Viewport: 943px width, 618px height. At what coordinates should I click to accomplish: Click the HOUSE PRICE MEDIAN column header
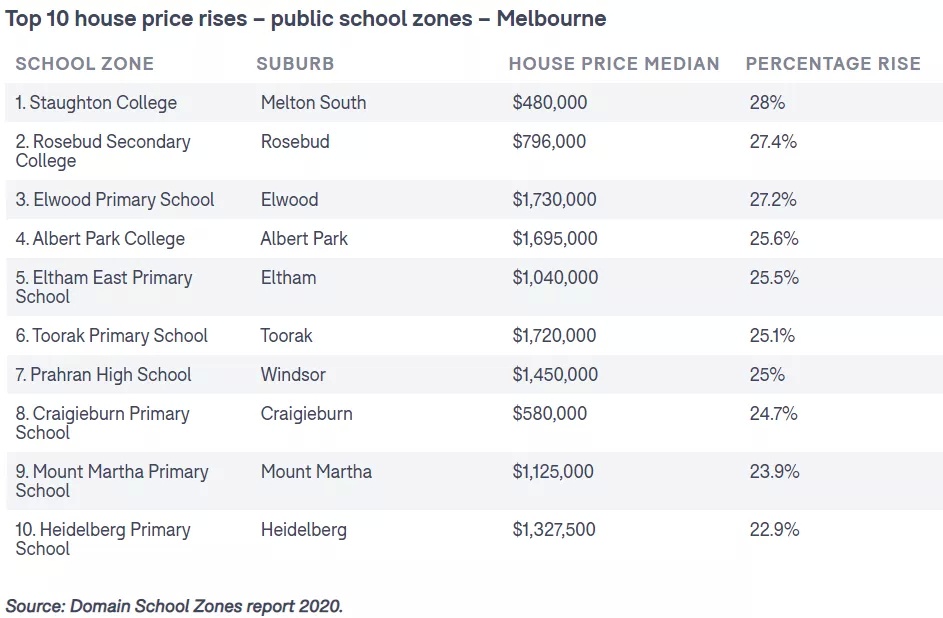(614, 64)
